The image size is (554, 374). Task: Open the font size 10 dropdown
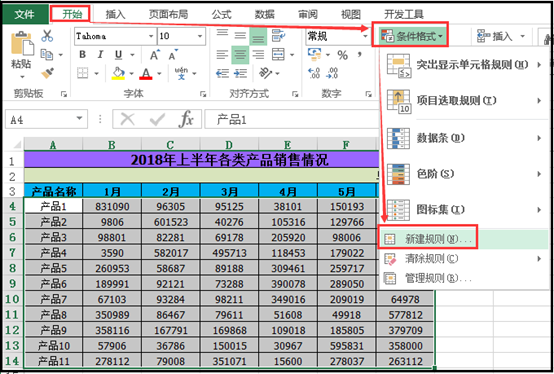200,36
